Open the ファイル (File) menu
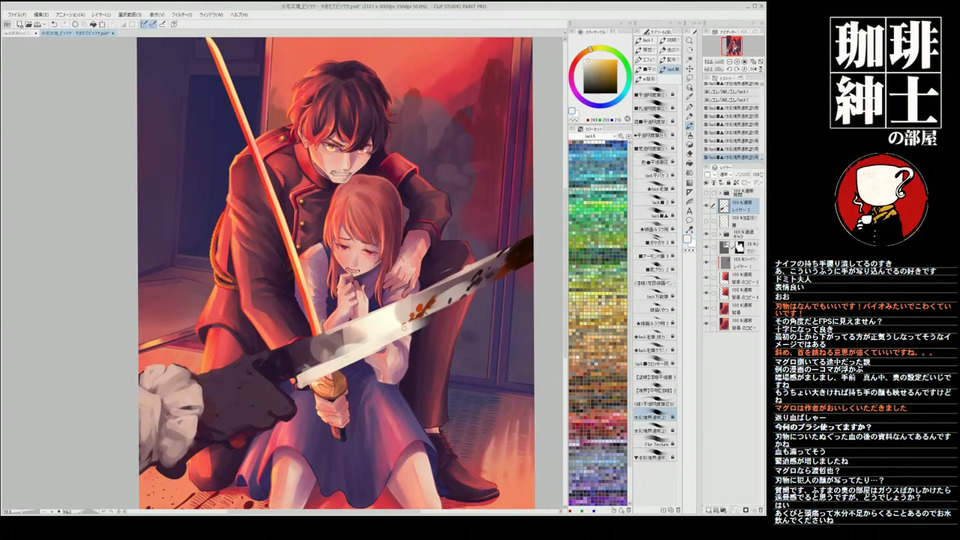Viewport: 960px width, 540px height. (16, 15)
